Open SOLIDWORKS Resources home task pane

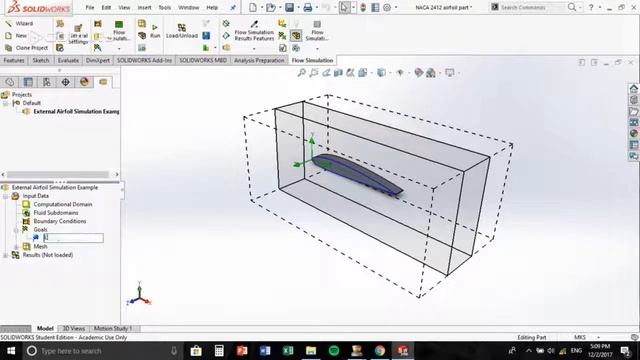(633, 88)
